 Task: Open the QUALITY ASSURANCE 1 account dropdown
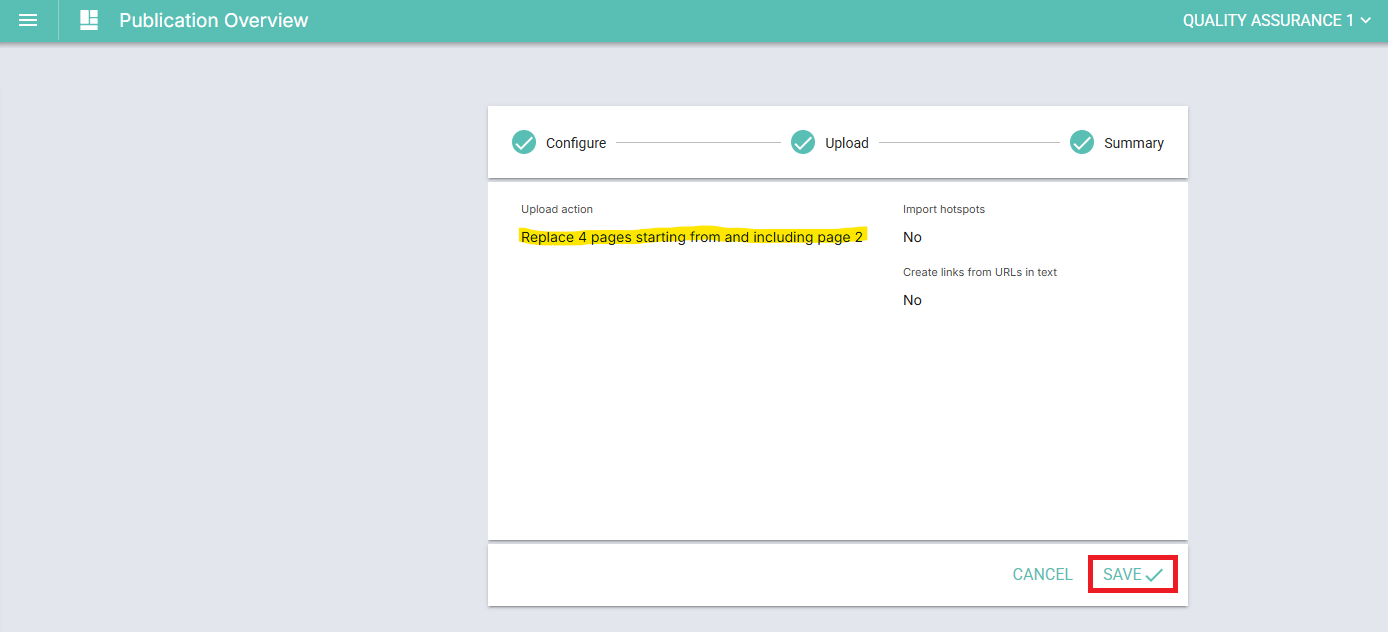point(1277,20)
